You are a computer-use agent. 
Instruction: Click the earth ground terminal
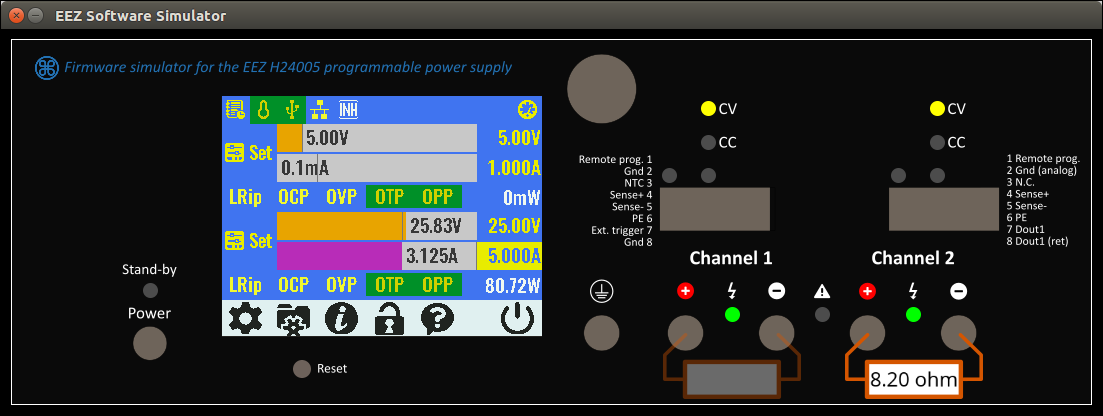(603, 332)
